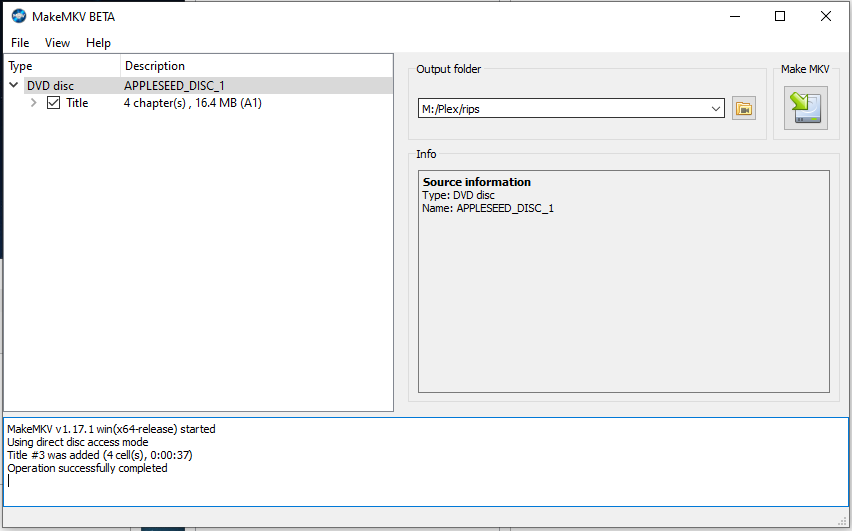
Task: Click the Type column header
Action: coord(62,66)
